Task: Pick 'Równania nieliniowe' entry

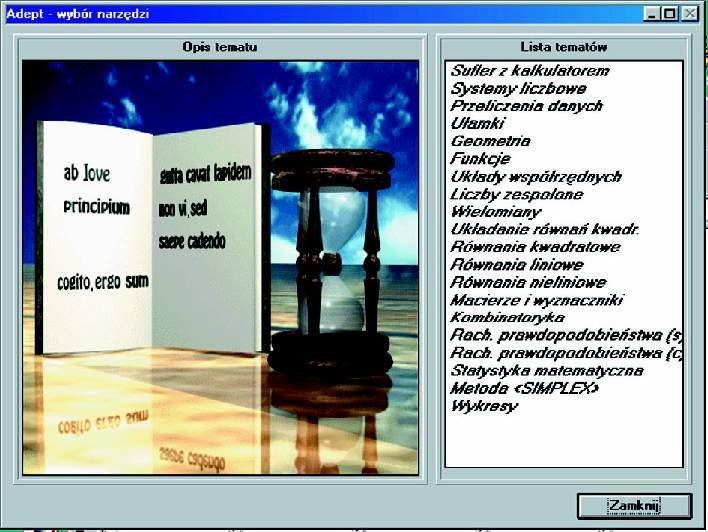Action: point(527,282)
